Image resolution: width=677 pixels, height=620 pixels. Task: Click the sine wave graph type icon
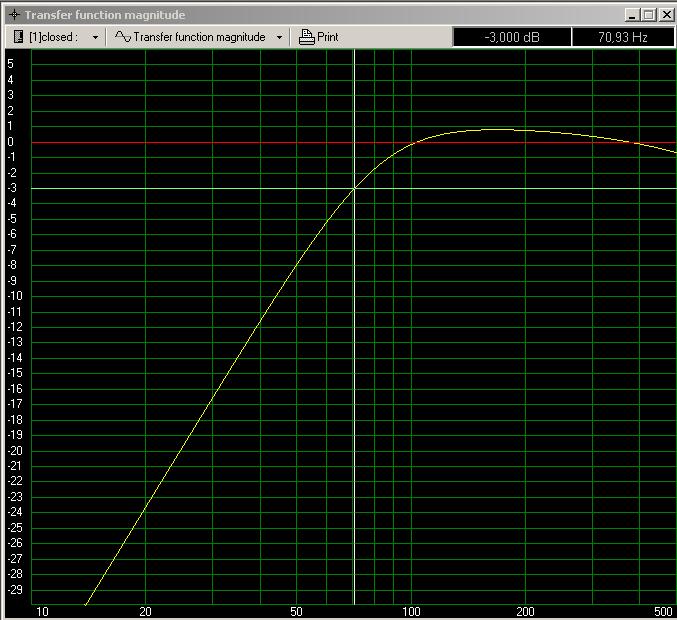tap(123, 37)
